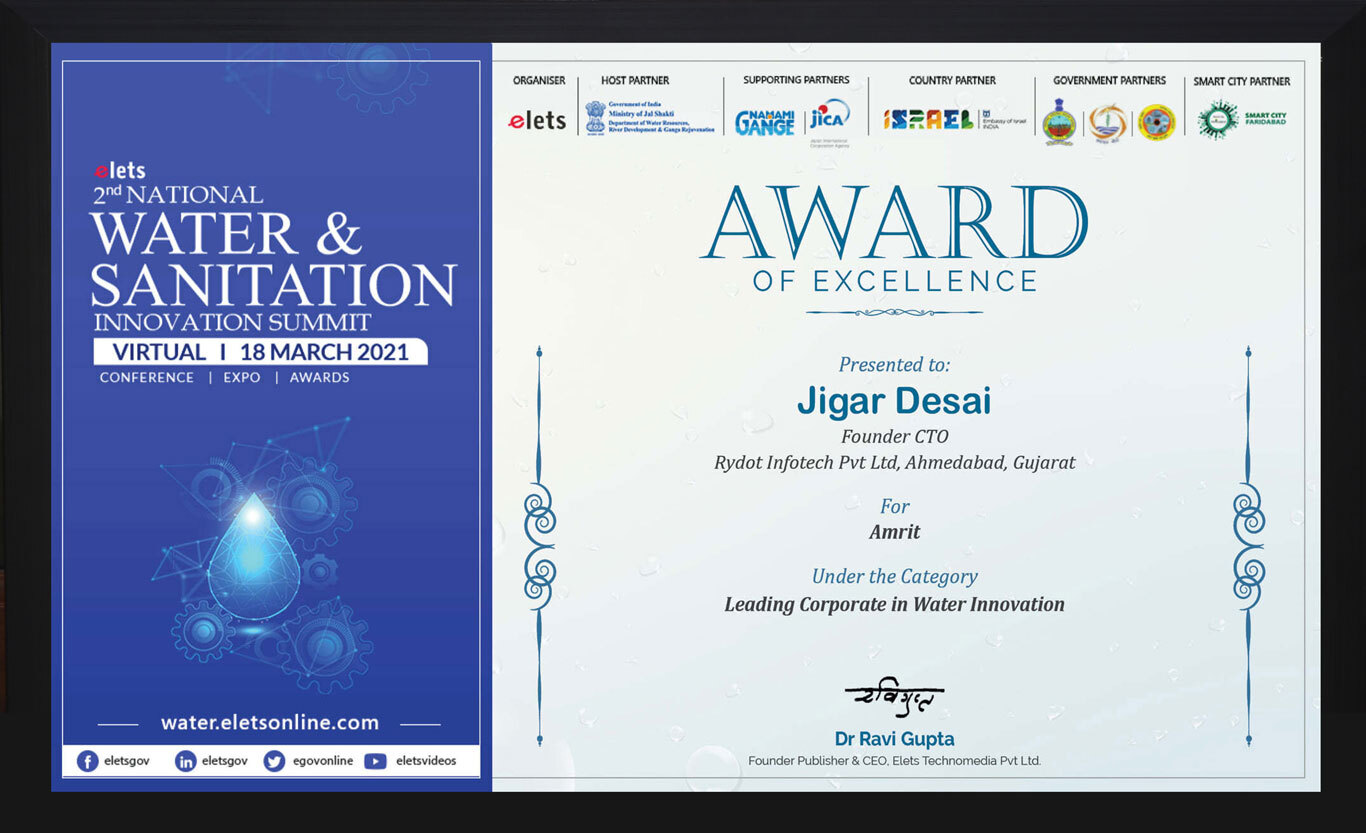Image resolution: width=1366 pixels, height=833 pixels.
Task: Click the Namami Gange logo
Action: click(x=764, y=121)
